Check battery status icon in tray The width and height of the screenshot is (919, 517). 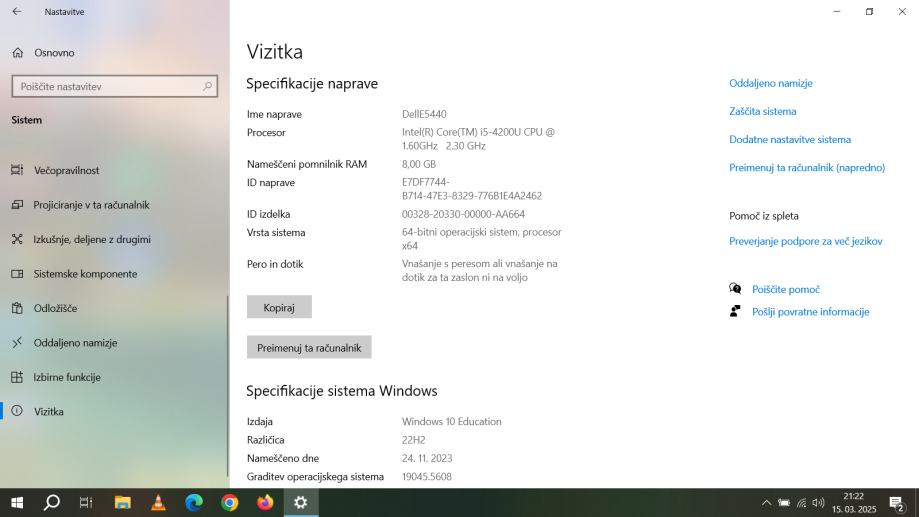coord(784,502)
